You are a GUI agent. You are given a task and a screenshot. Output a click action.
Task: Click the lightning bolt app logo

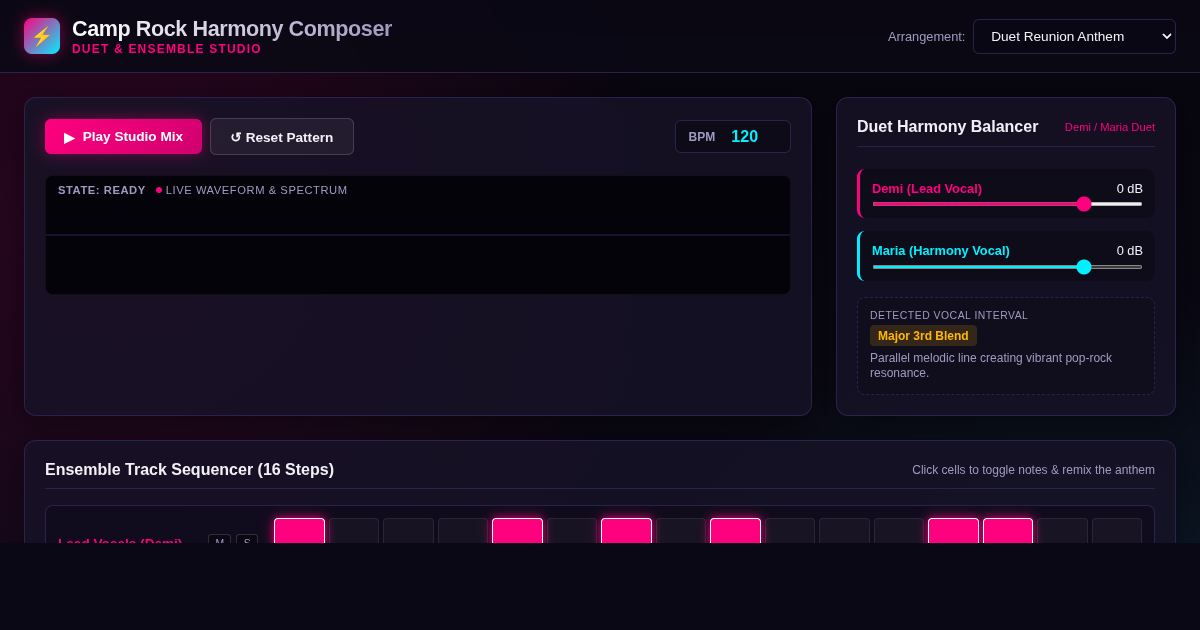(x=42, y=36)
